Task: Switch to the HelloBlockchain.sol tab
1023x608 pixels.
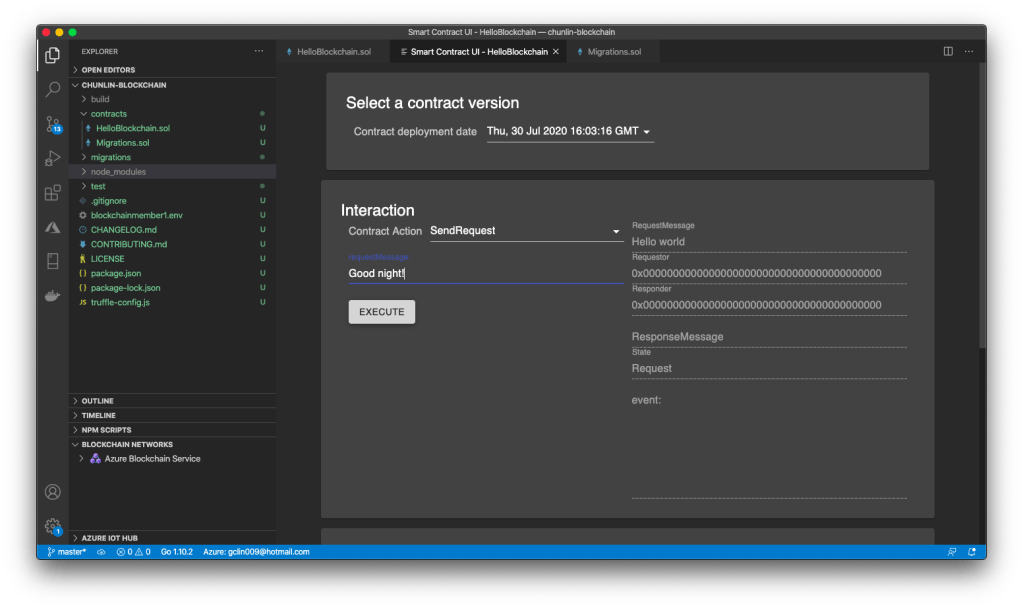Action: pyautogui.click(x=332, y=51)
